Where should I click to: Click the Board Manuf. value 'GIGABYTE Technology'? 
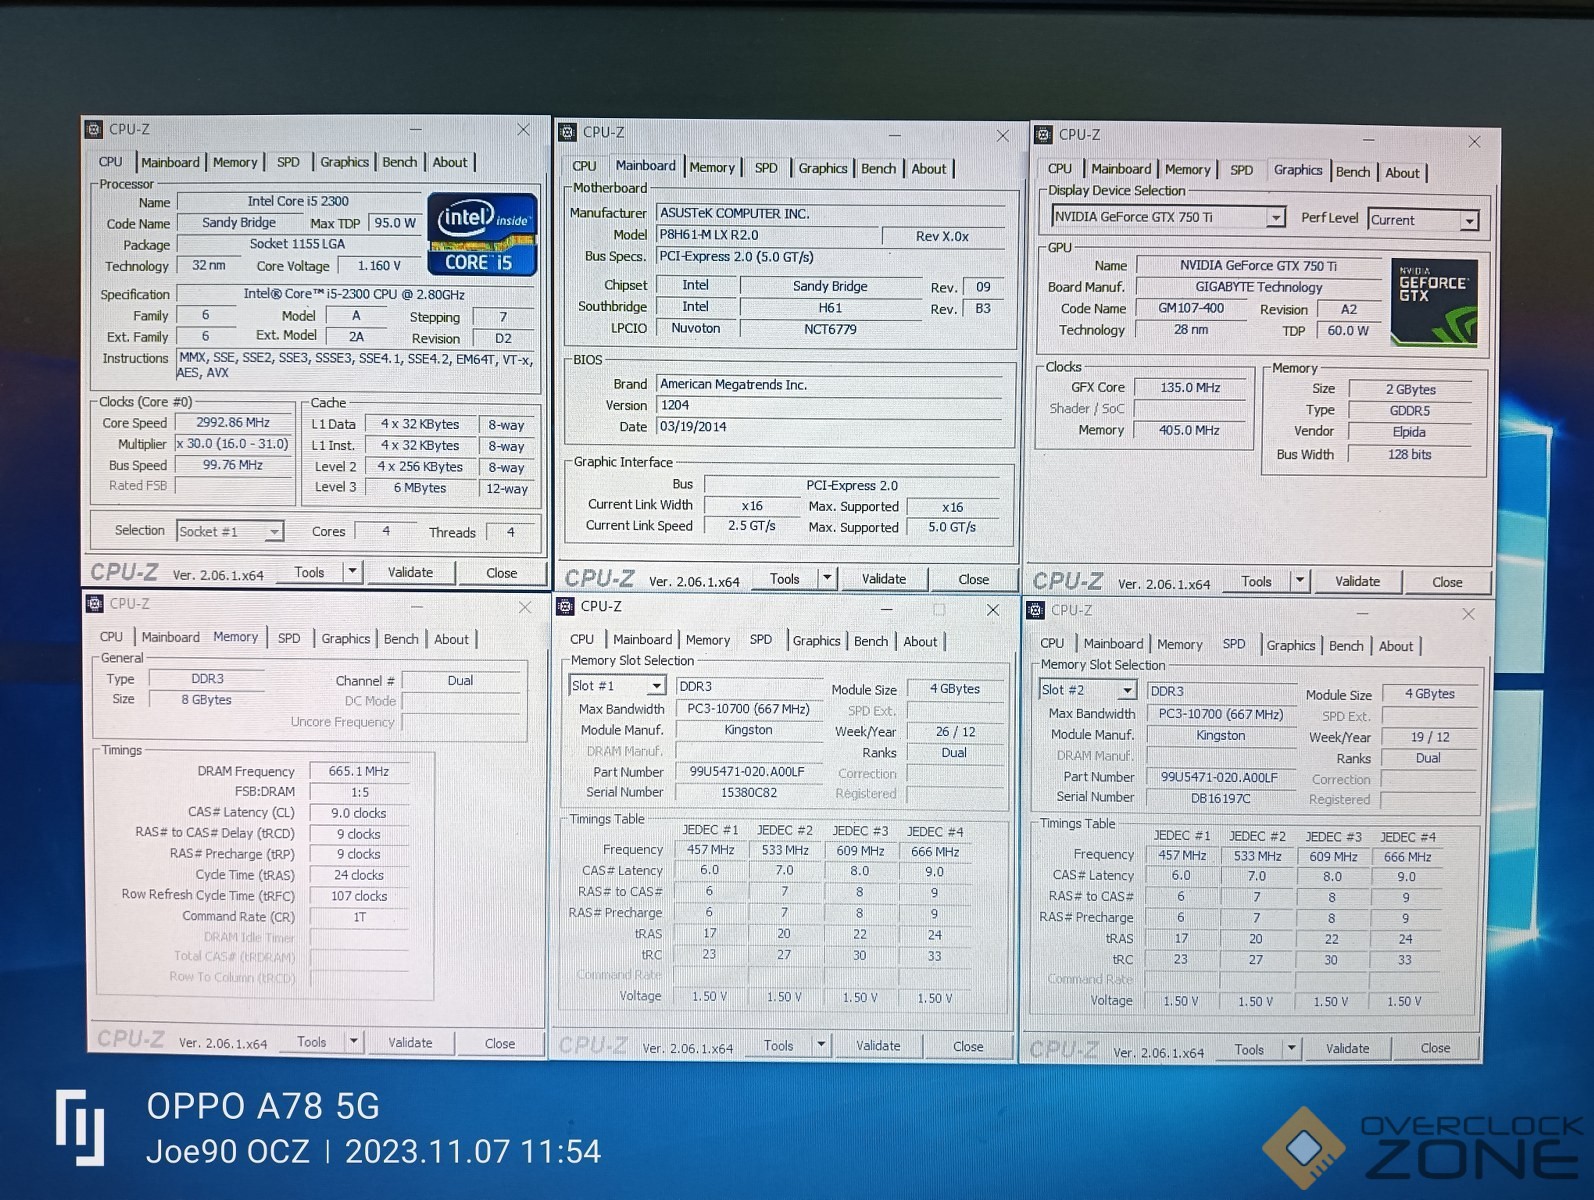[1258, 287]
